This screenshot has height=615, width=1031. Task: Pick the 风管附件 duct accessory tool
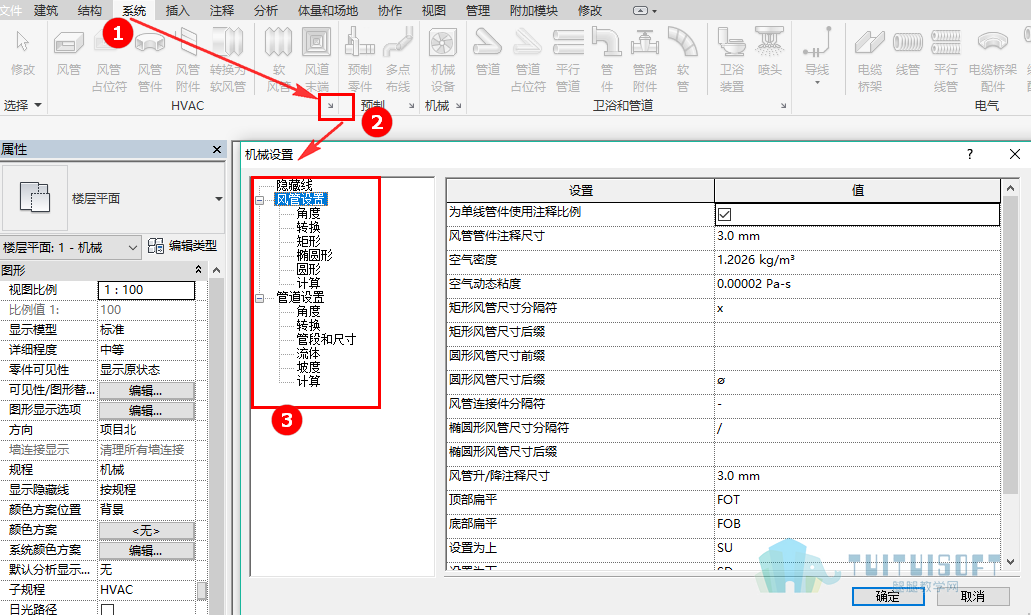point(187,61)
